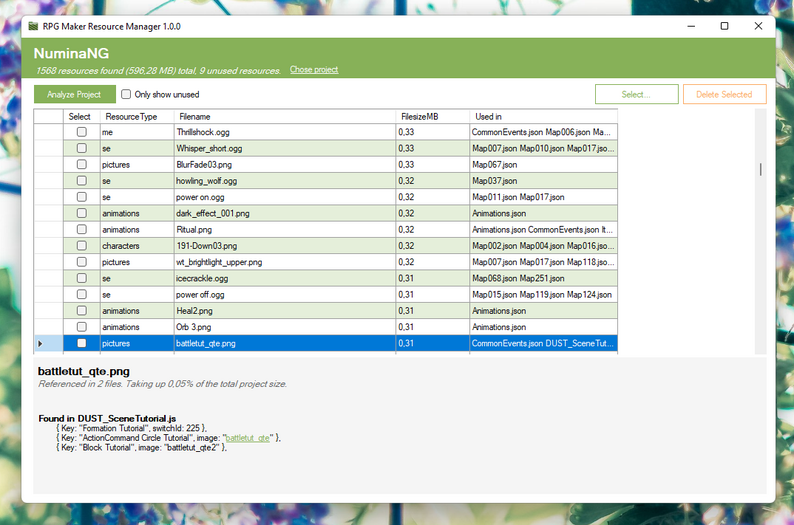
Task: Select the 191-Down03.png filename cell
Action: click(285, 246)
